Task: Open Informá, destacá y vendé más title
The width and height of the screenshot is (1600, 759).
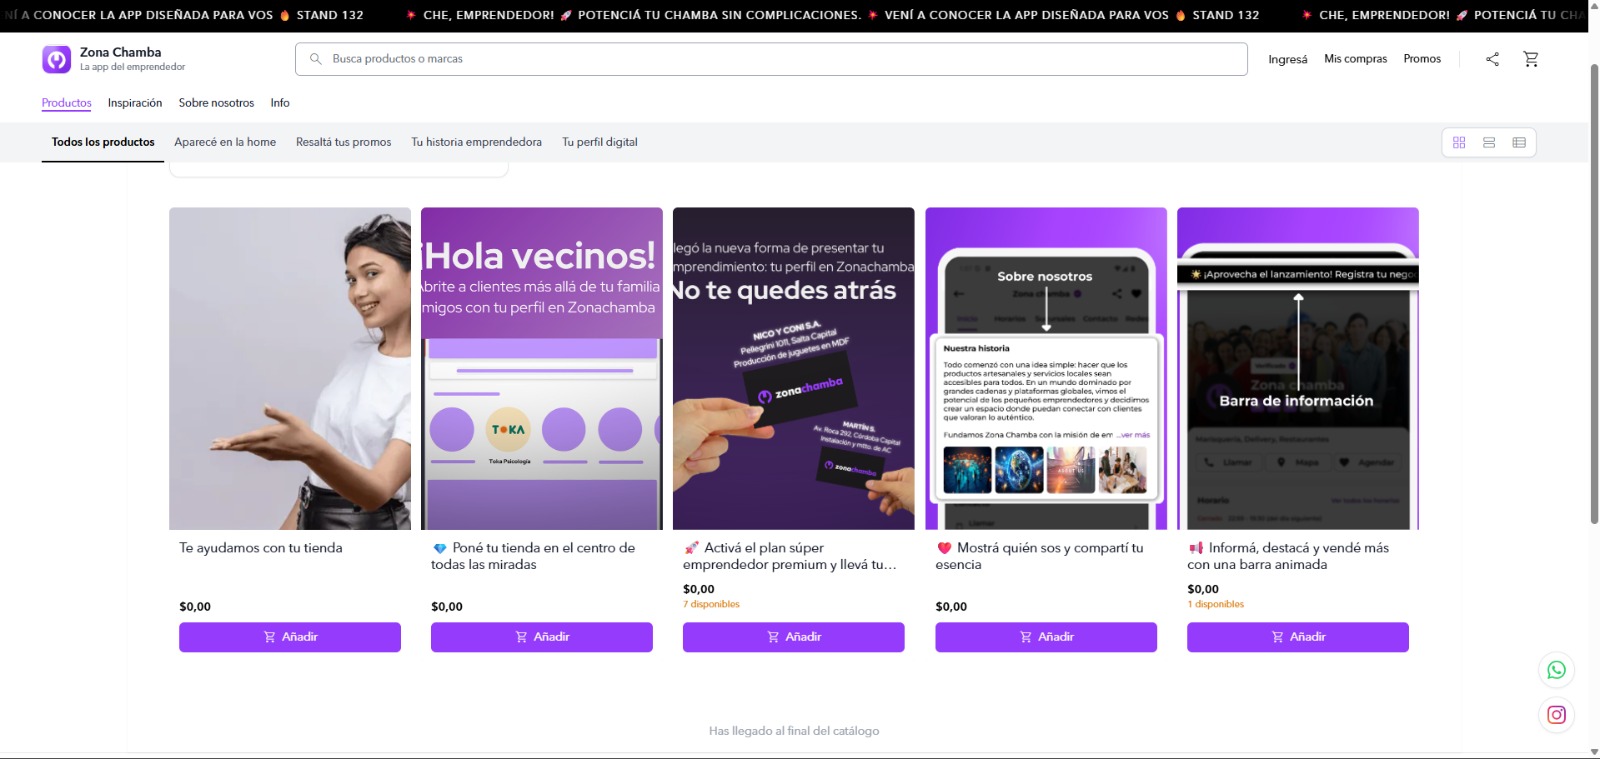Action: [x=1288, y=556]
